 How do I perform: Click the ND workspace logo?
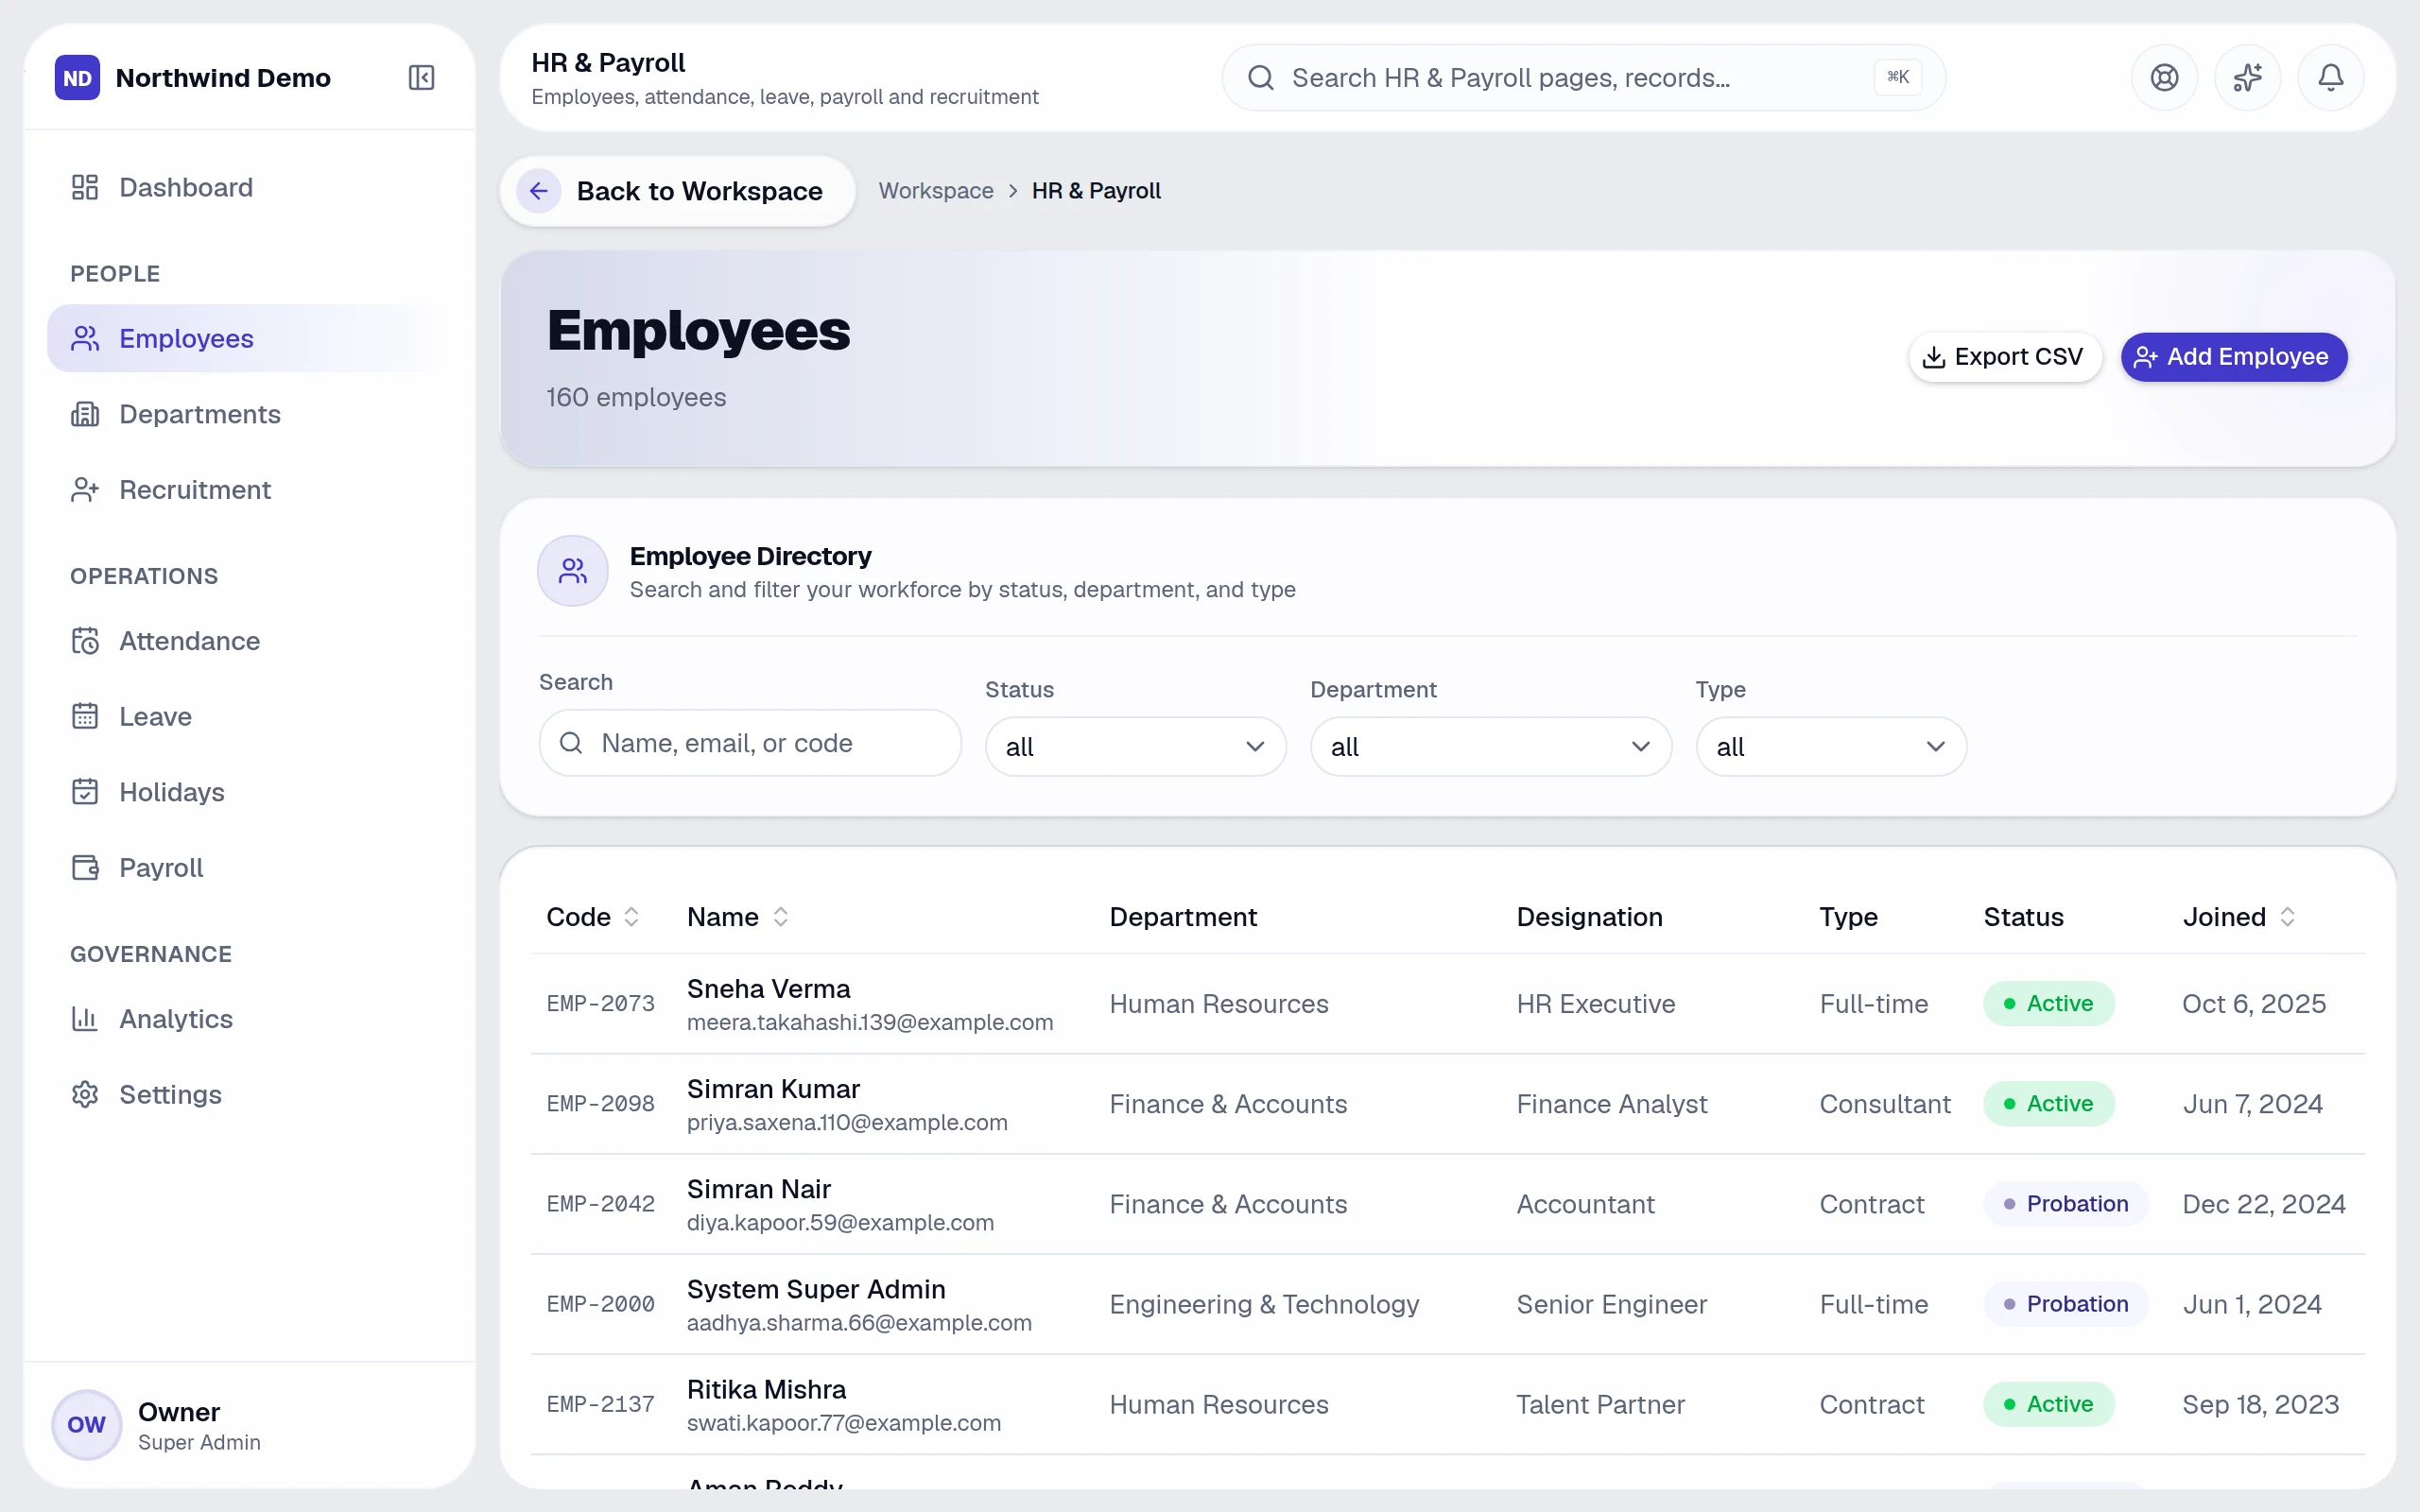click(x=77, y=77)
